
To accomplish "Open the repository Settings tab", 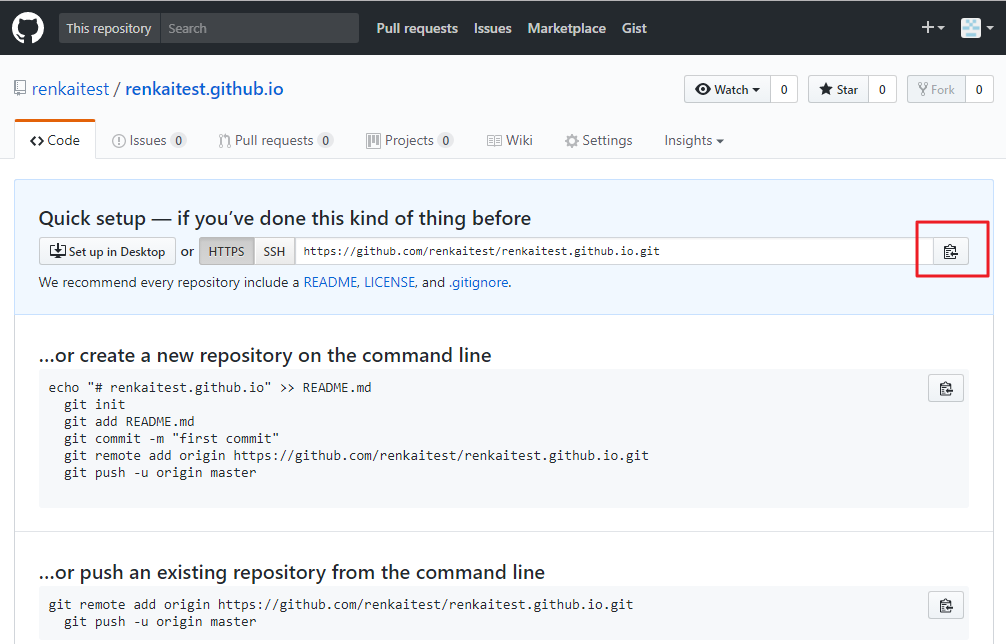I will click(x=599, y=140).
